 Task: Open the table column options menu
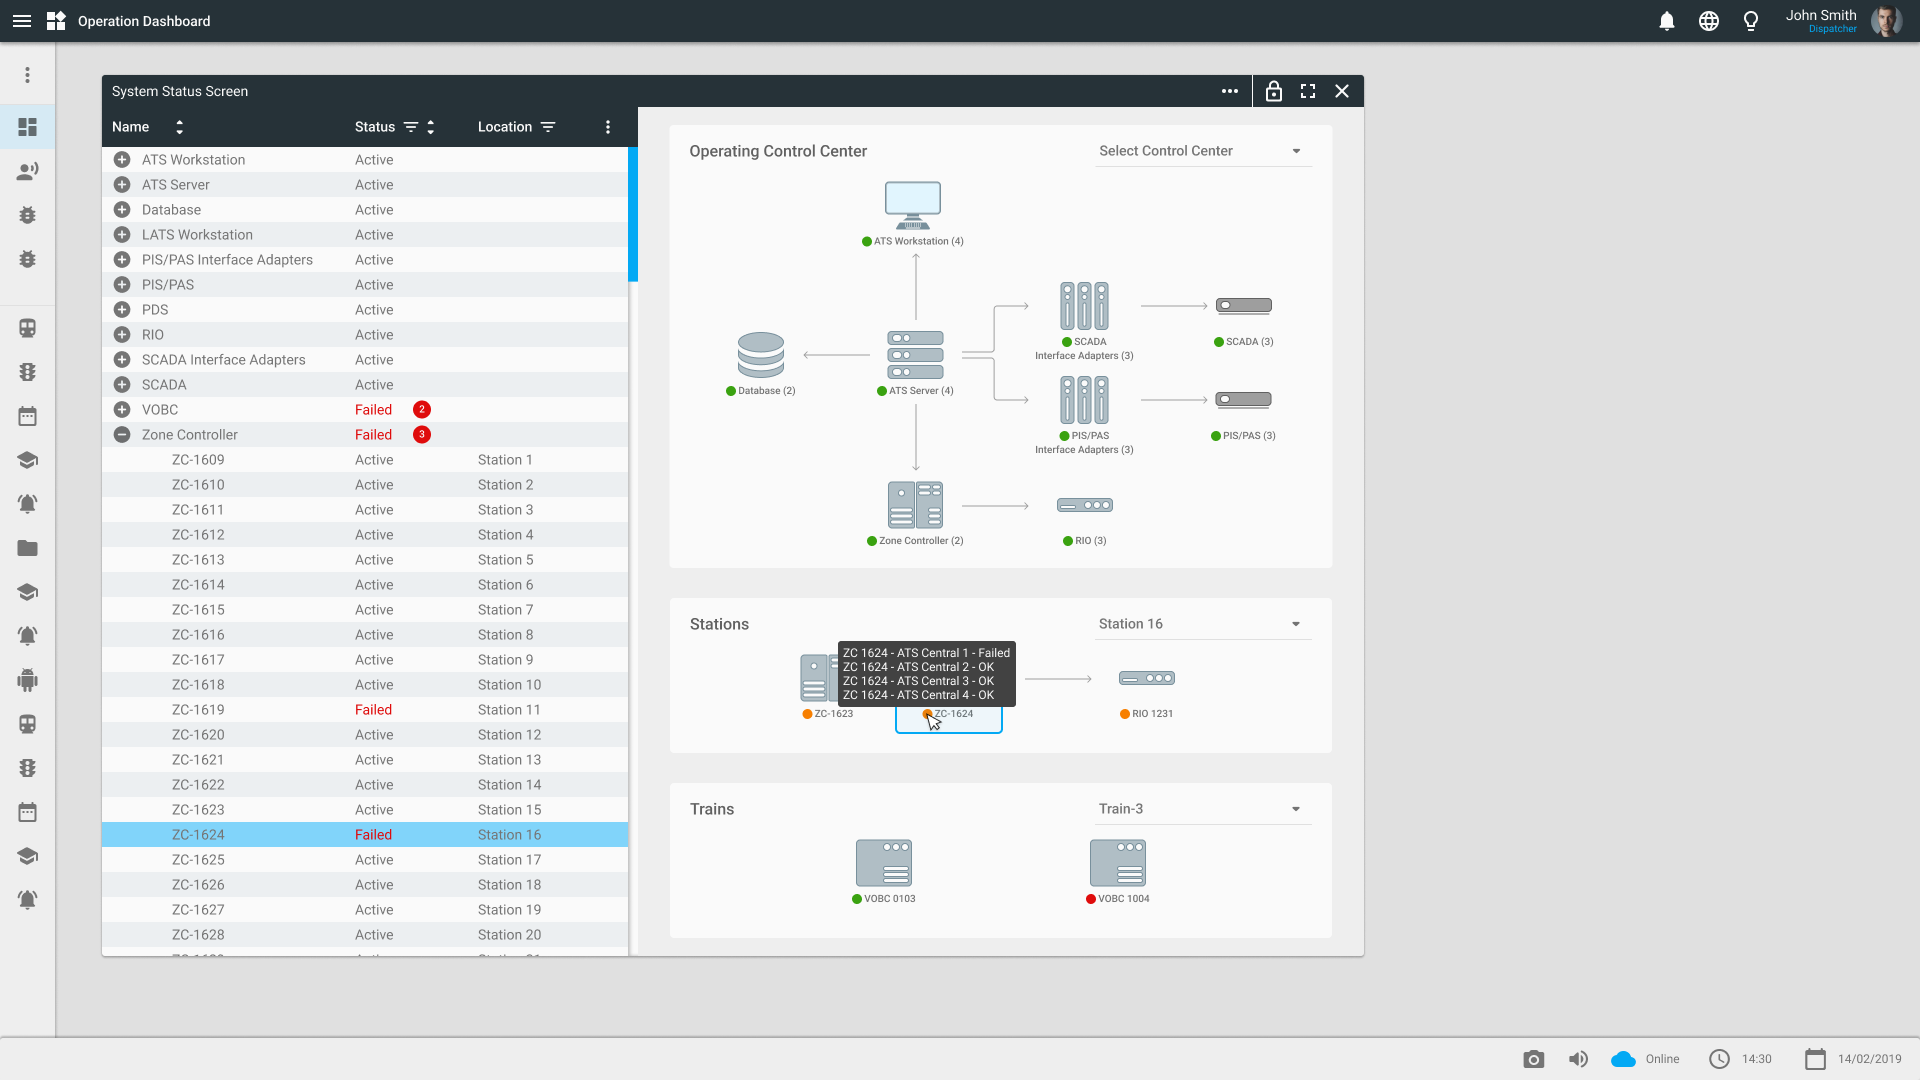pos(607,127)
